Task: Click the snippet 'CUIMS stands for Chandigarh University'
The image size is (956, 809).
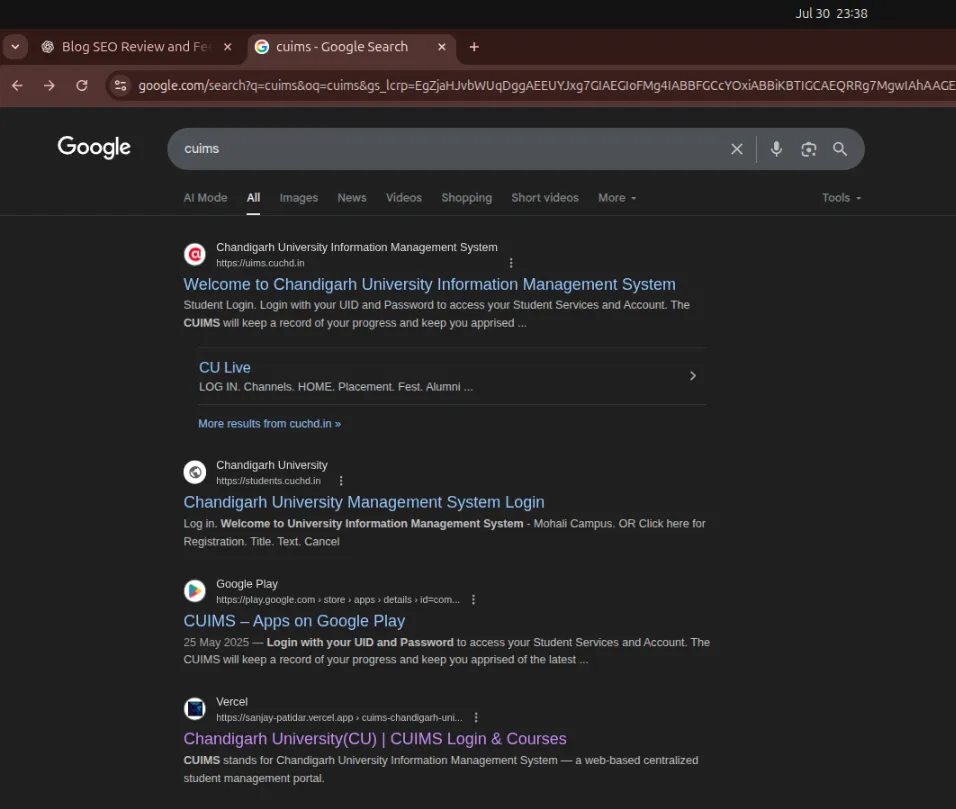Action: click(x=441, y=769)
